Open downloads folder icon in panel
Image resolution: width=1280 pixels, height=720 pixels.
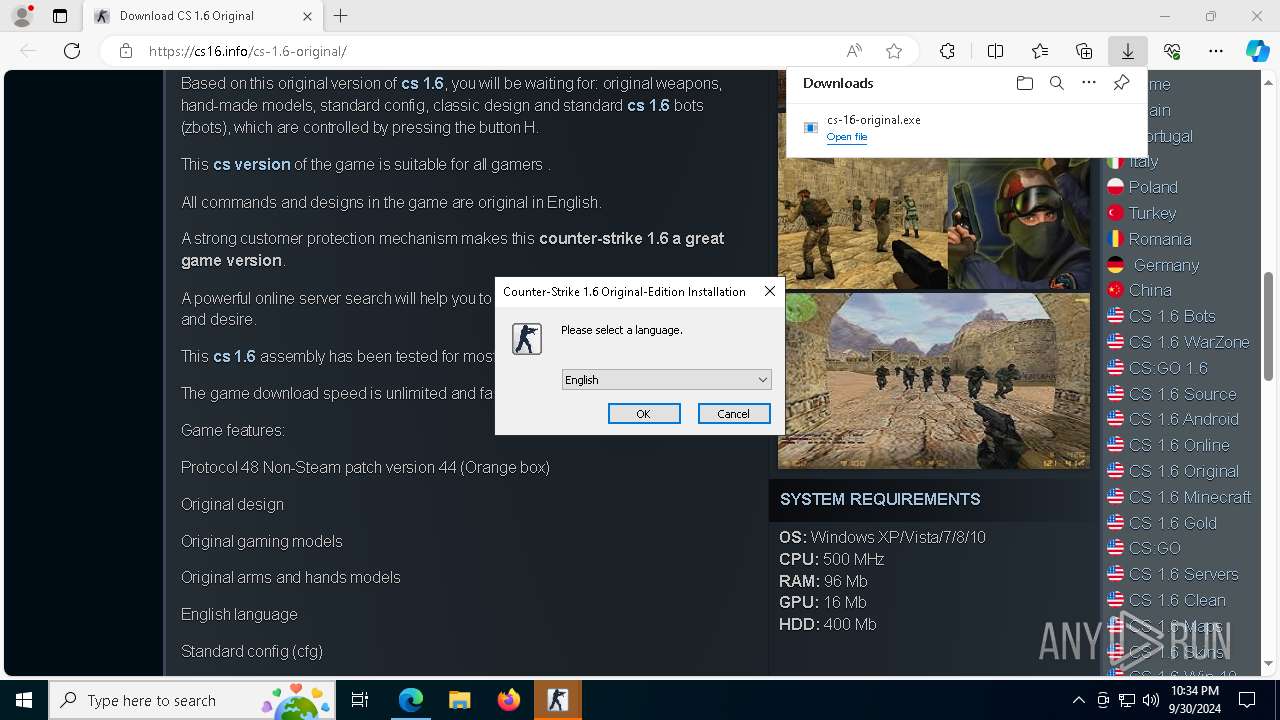click(x=1024, y=83)
